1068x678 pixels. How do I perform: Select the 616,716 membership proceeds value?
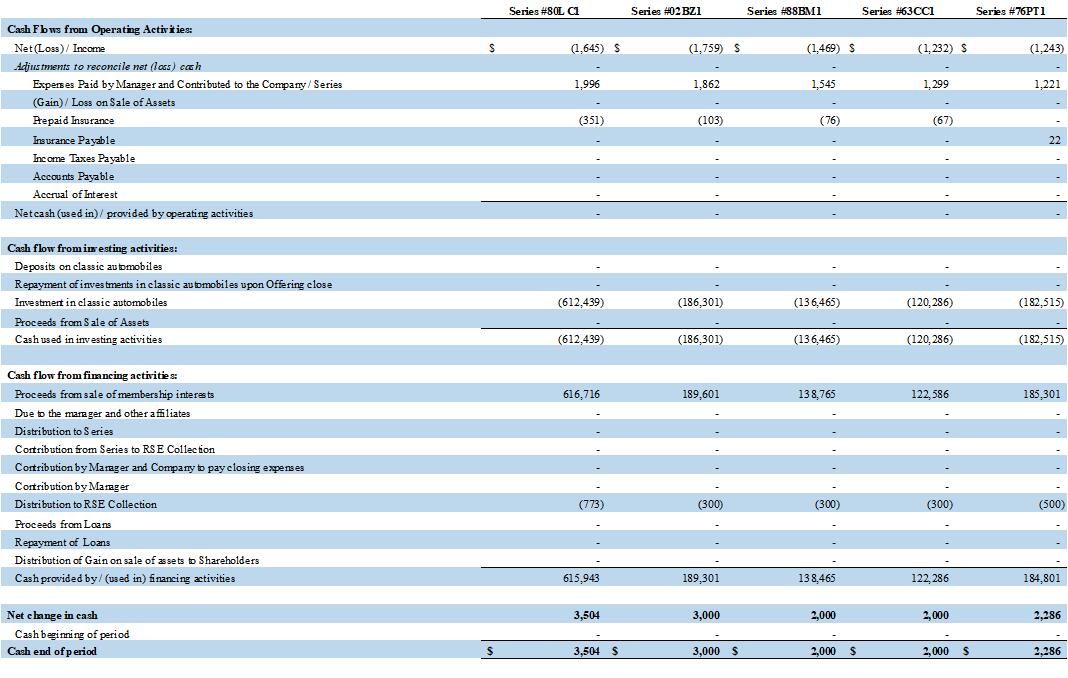point(582,395)
